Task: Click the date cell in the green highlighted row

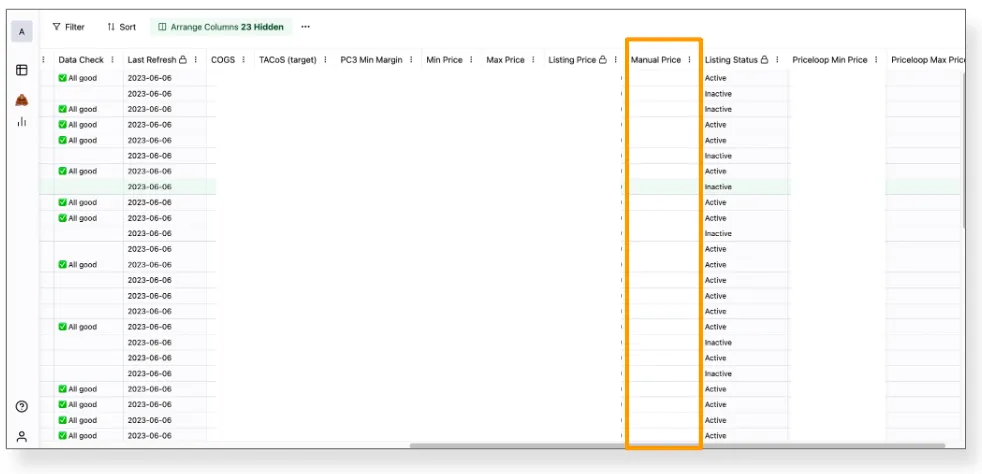Action: tap(149, 187)
